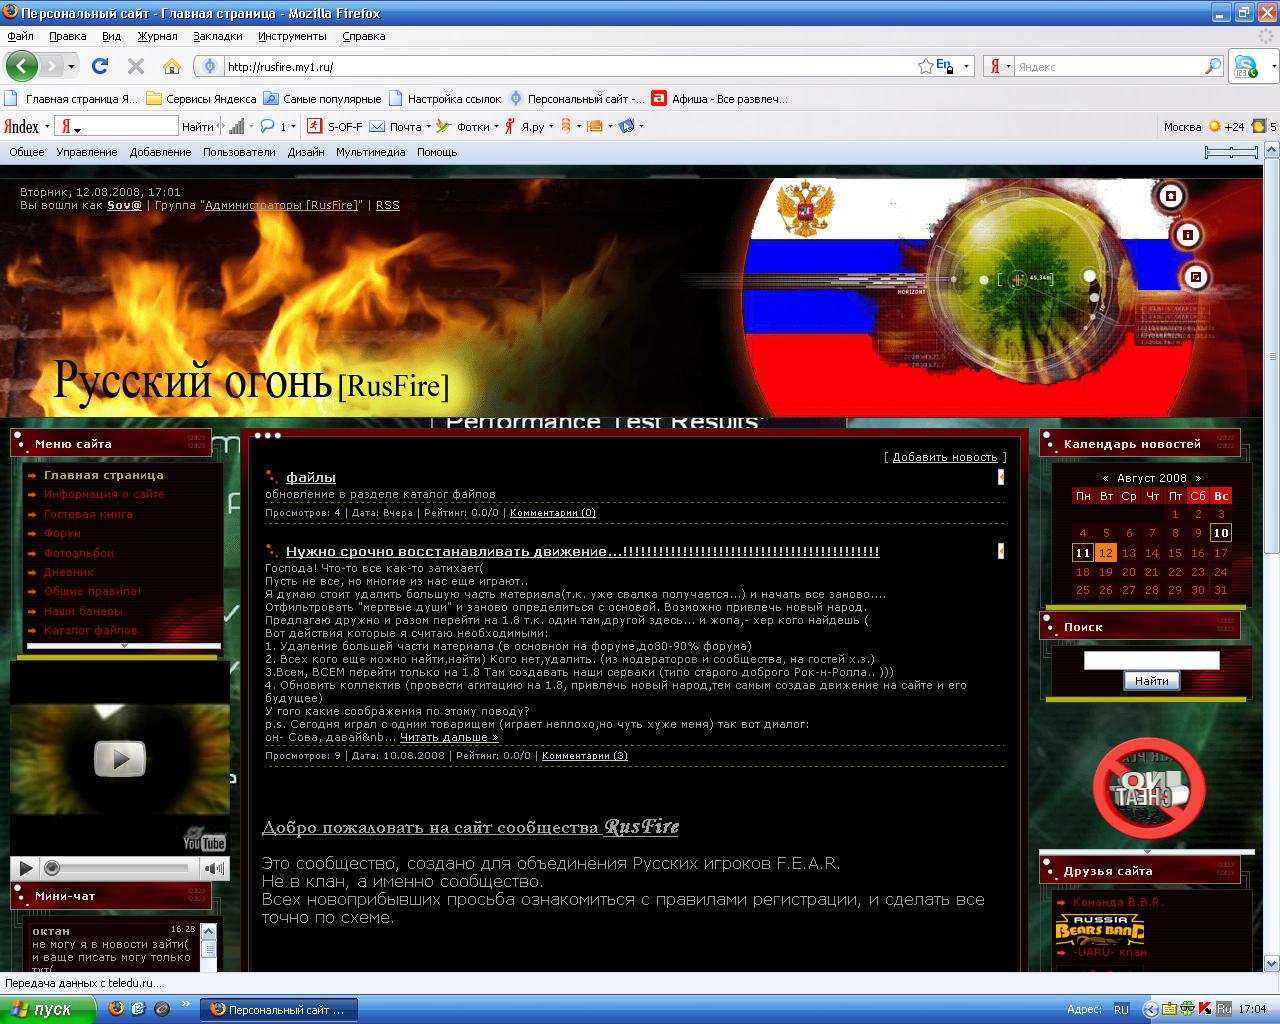Open Фотки in the Yandex bar

(x=463, y=127)
